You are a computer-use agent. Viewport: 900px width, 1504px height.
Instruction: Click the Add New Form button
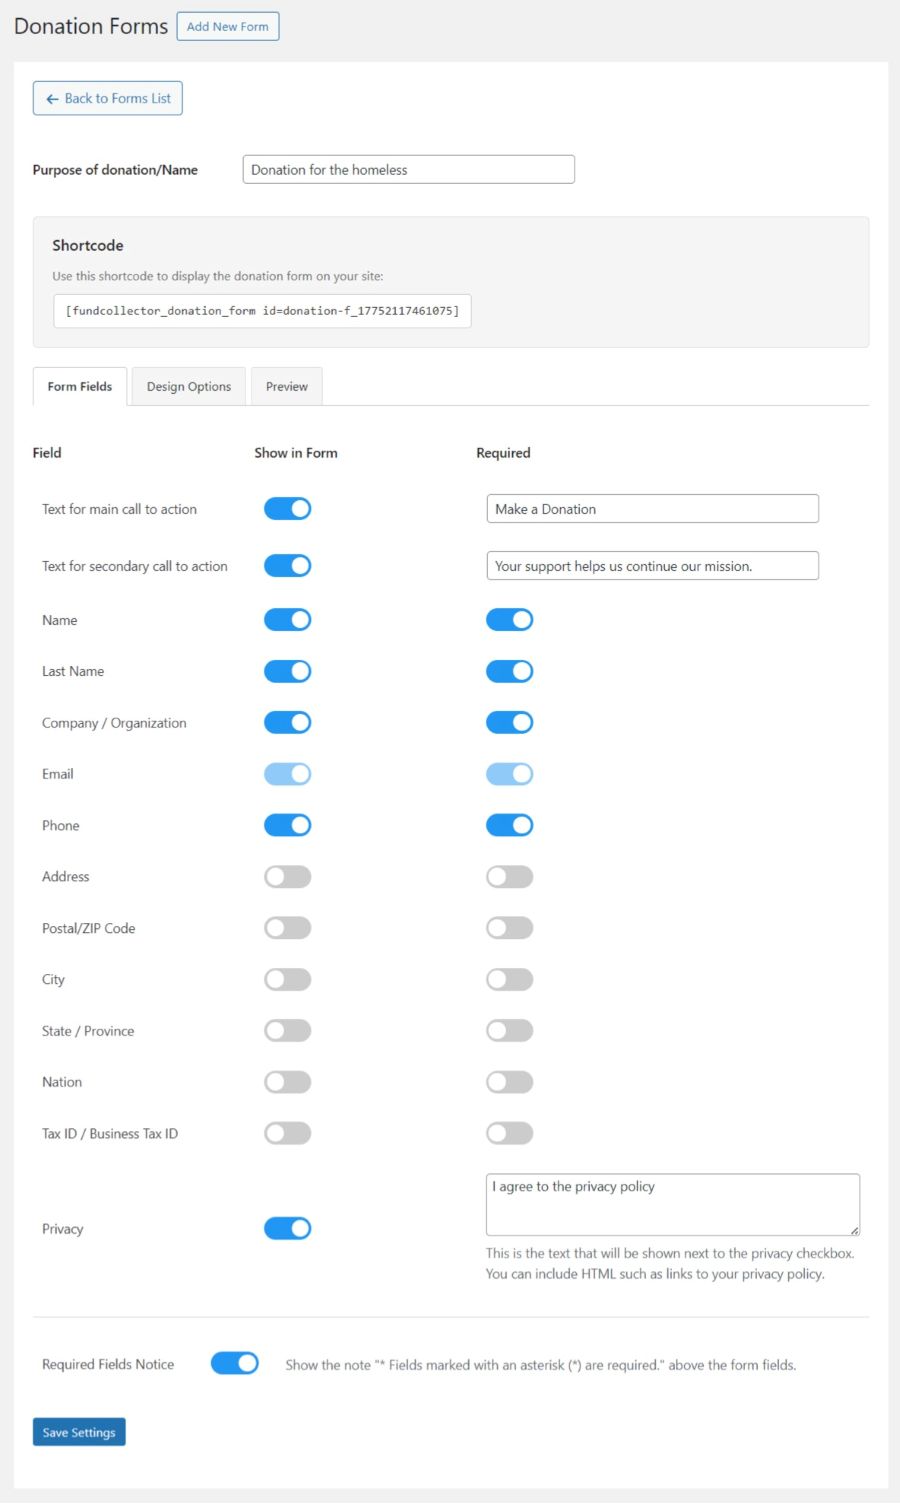coord(227,26)
